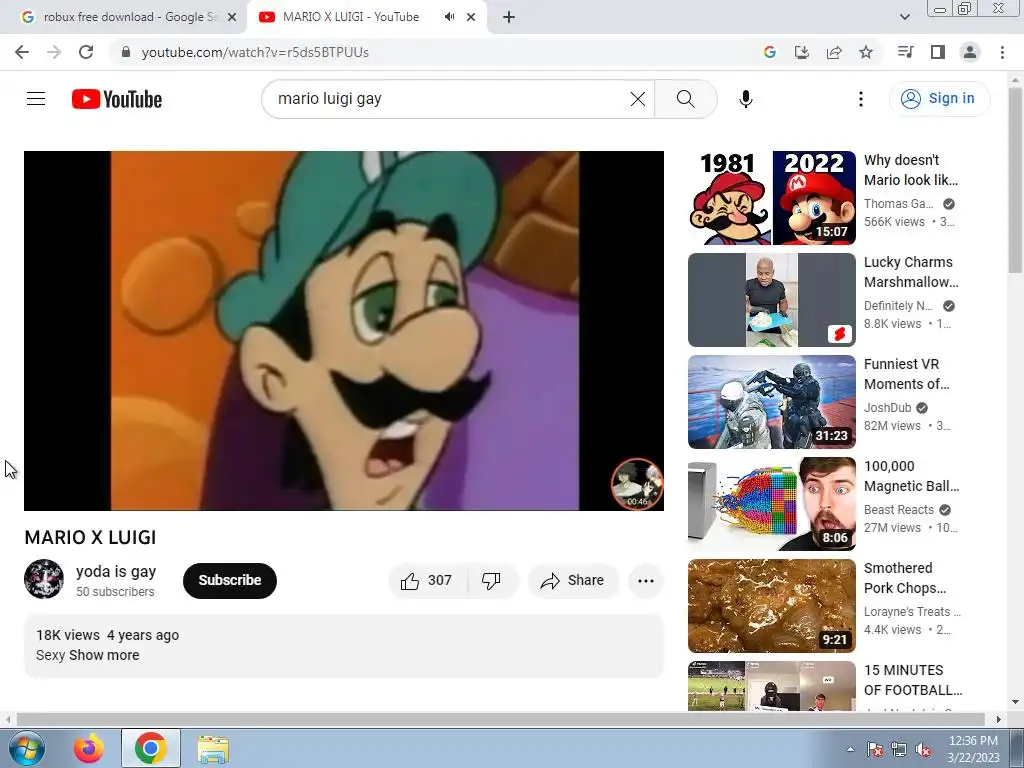The image size is (1024, 768).
Task: Open Action Center flag in system tray
Action: 875,750
